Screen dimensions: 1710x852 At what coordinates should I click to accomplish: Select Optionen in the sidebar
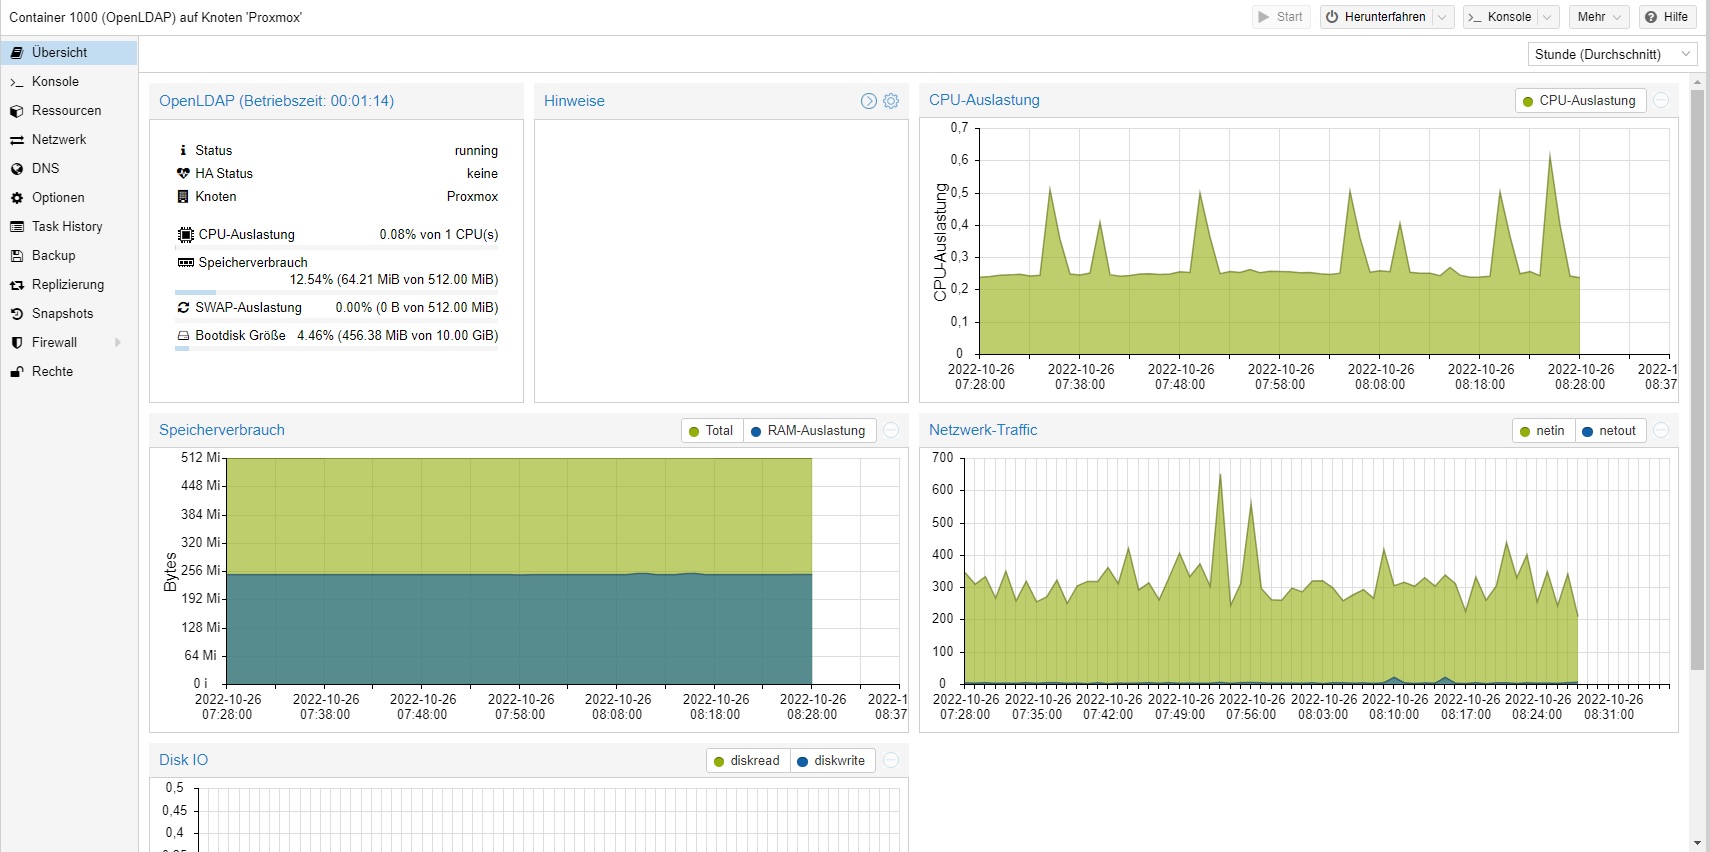(x=69, y=197)
